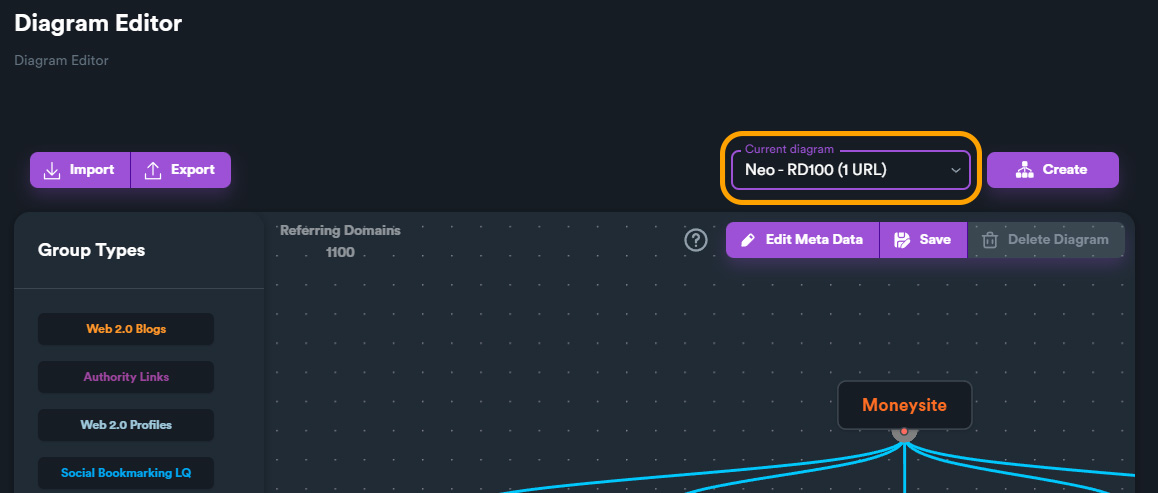This screenshot has height=493, width=1158.
Task: Expand the dropdown chevron arrow
Action: click(x=956, y=170)
